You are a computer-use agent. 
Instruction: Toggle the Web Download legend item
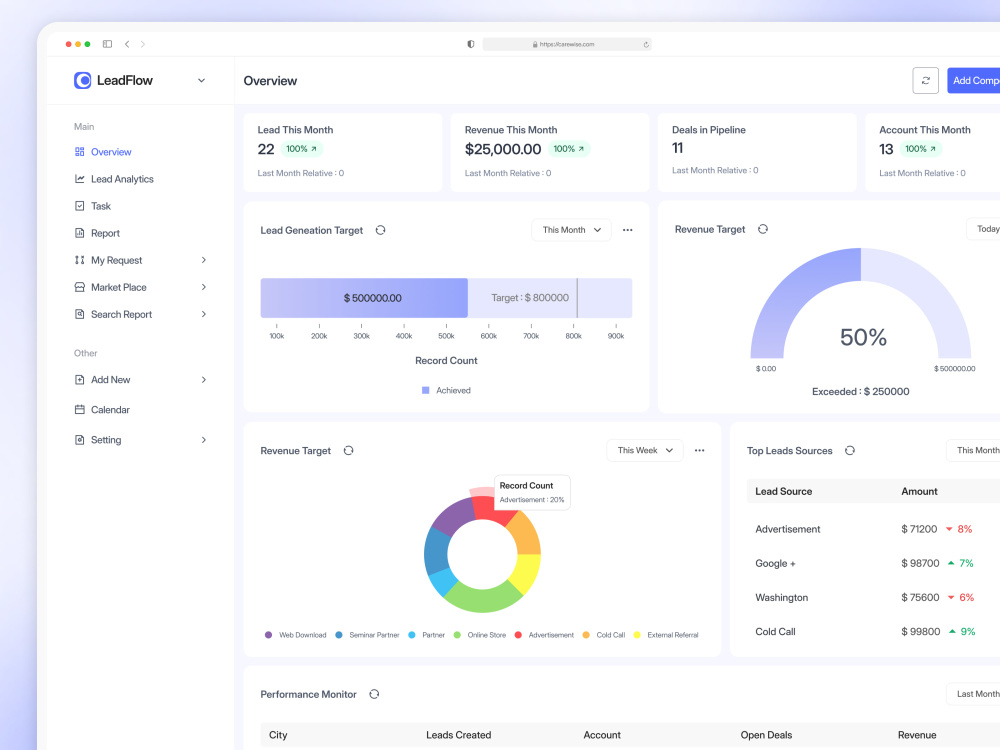coord(295,635)
